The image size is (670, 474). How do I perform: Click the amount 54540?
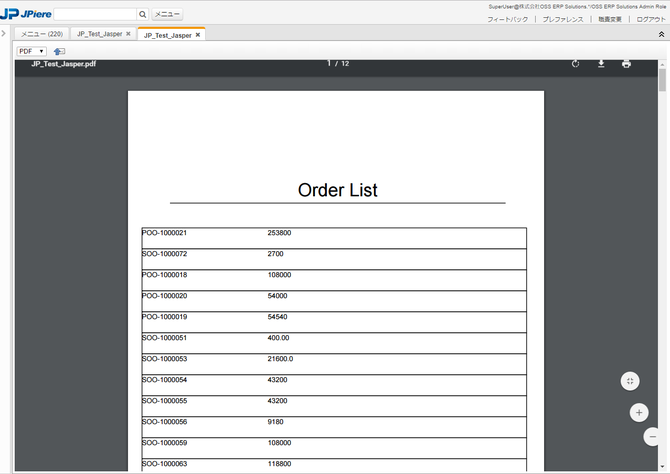click(x=277, y=317)
